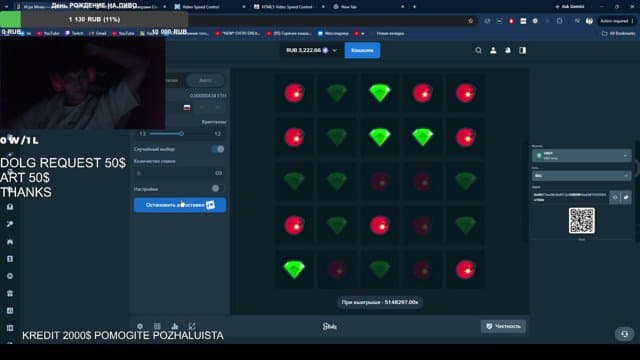Open the deposit network dropdown
This screenshot has height=360, width=640.
pos(581,176)
